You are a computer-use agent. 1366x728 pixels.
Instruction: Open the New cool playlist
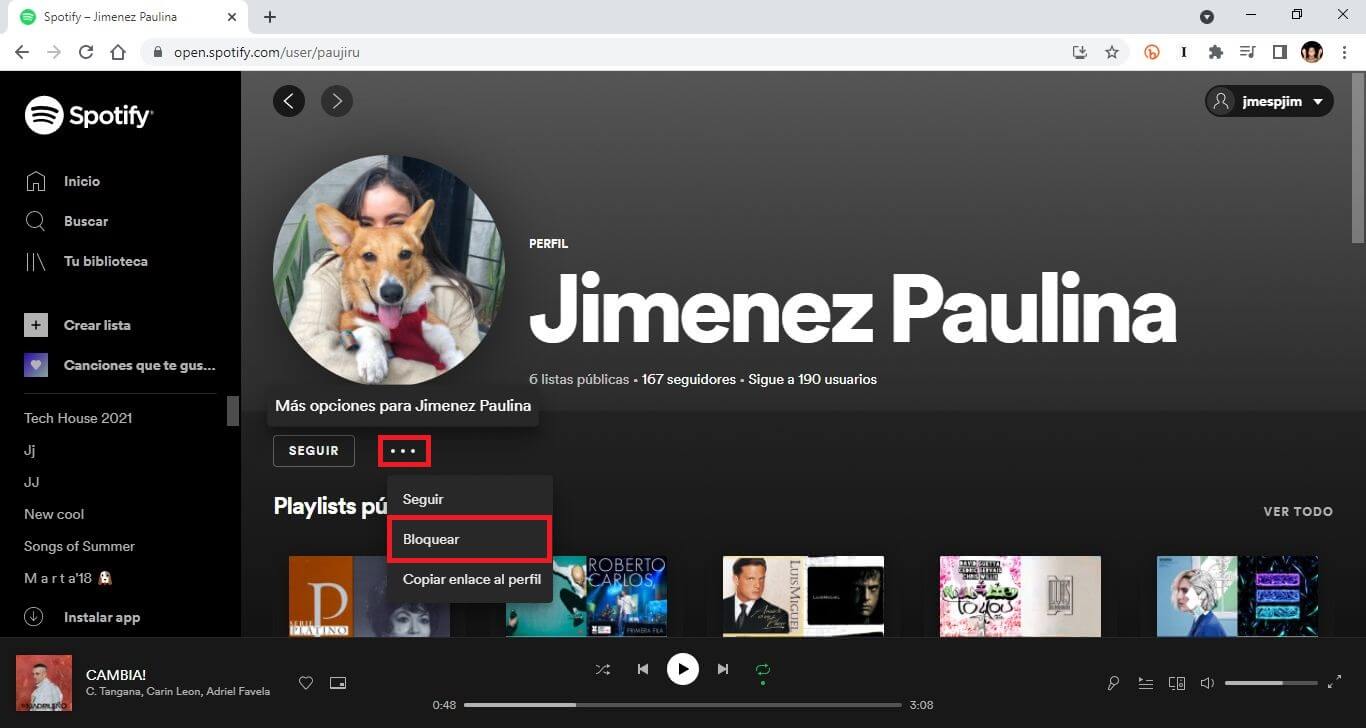pyautogui.click(x=54, y=514)
